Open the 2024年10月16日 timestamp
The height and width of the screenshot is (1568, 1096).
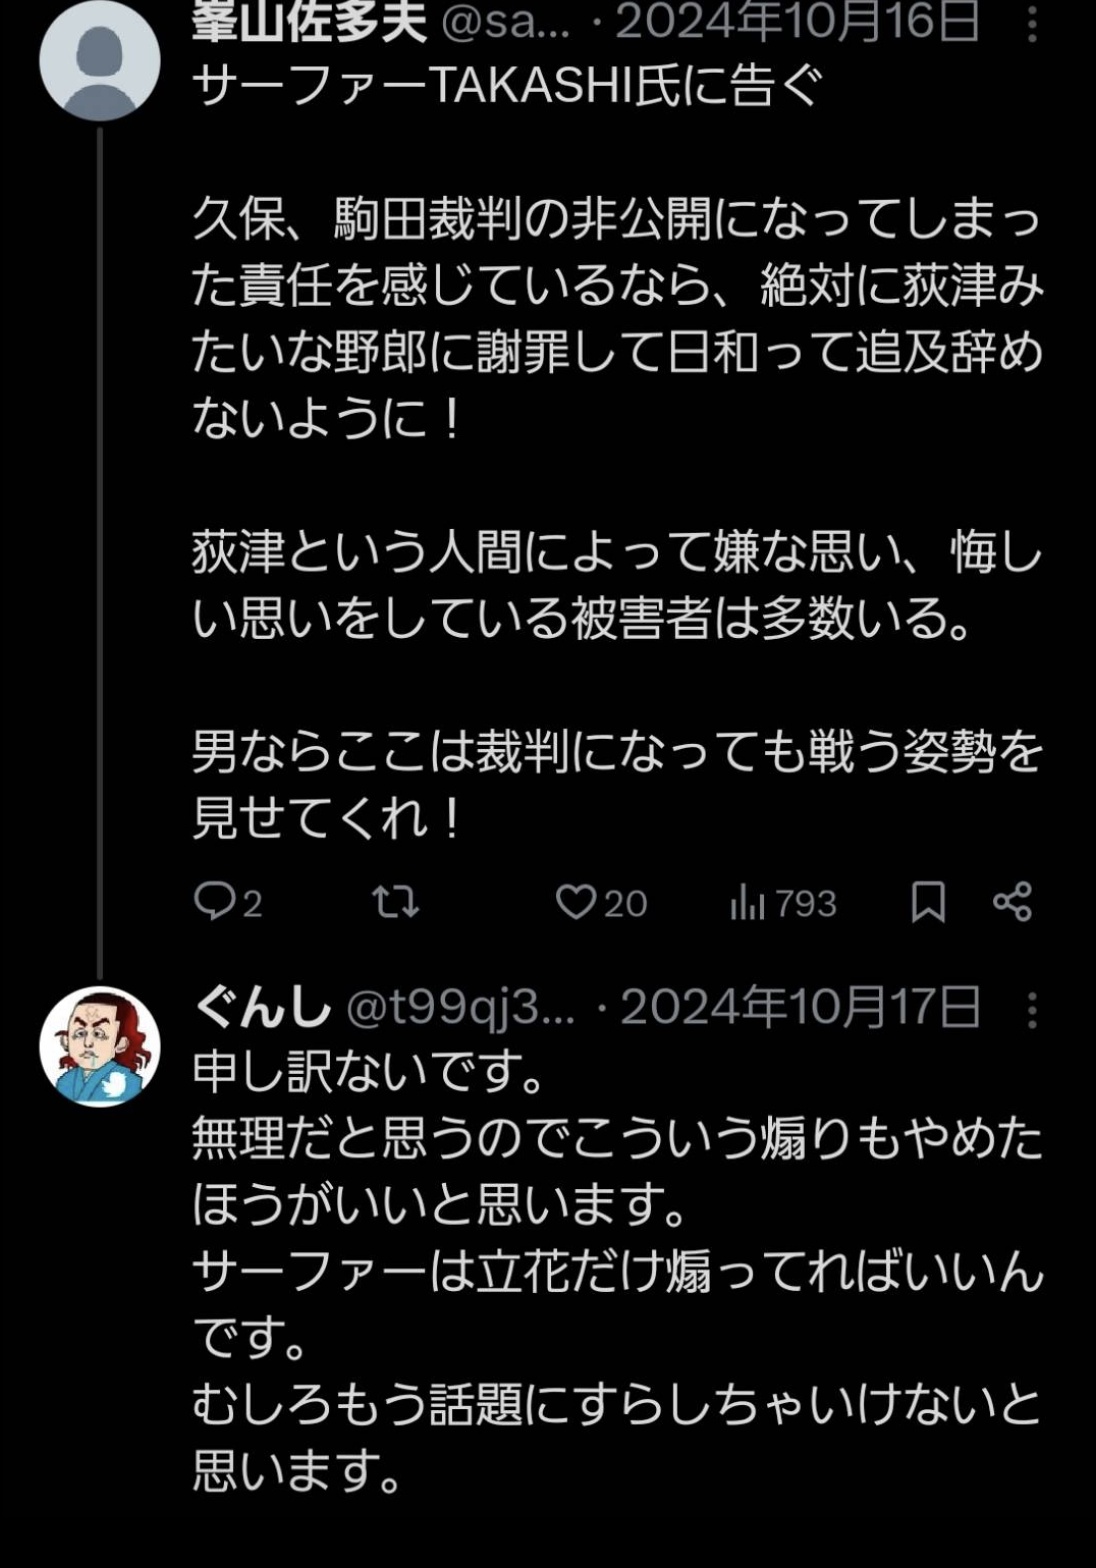(x=798, y=23)
